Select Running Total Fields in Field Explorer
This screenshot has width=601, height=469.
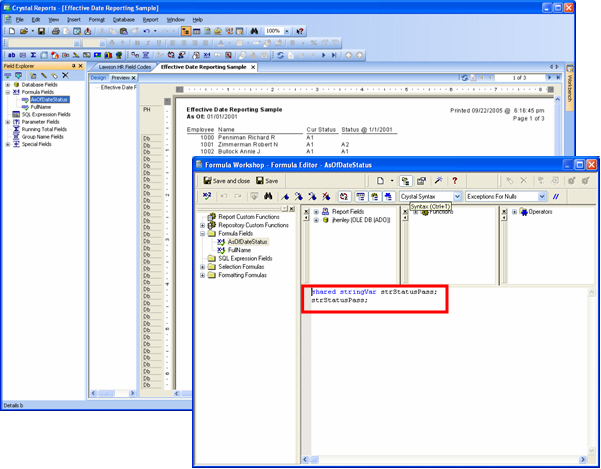(44, 130)
